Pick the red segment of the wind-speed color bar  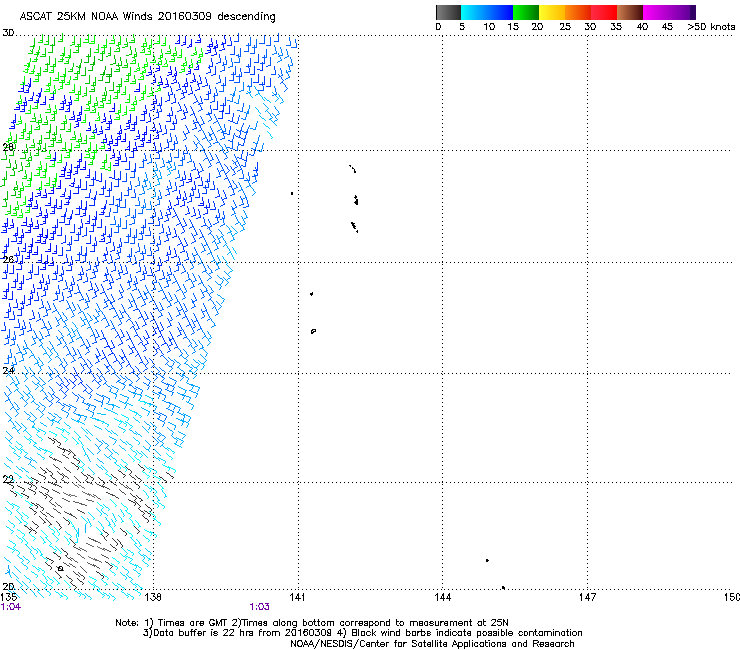[x=604, y=12]
